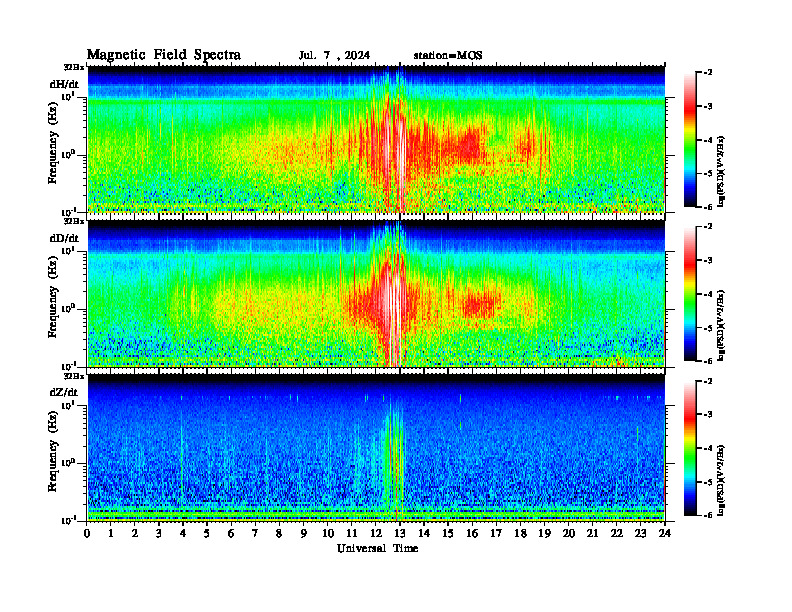The width and height of the screenshot is (792, 612).
Task: Click the dZ/dt spectrogram plot
Action: [x=376, y=447]
